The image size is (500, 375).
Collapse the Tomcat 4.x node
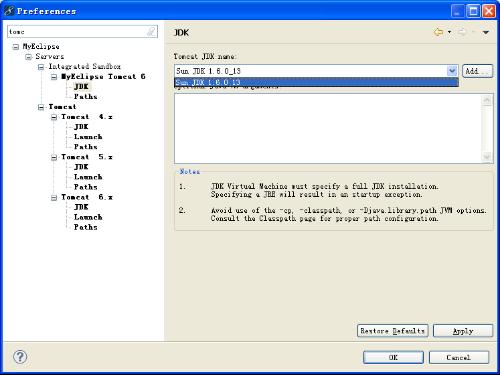[x=54, y=117]
